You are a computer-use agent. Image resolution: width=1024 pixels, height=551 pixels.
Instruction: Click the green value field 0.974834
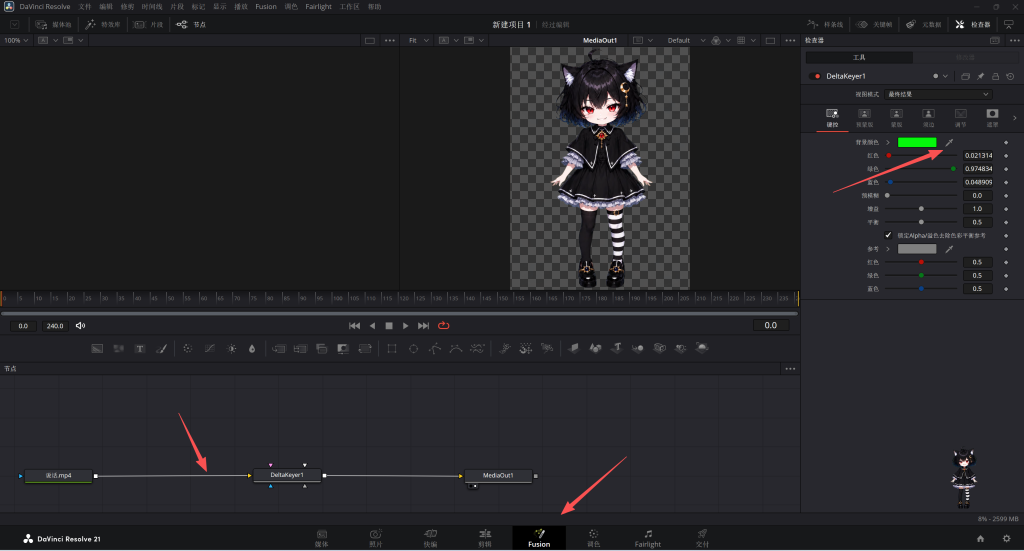(978, 169)
